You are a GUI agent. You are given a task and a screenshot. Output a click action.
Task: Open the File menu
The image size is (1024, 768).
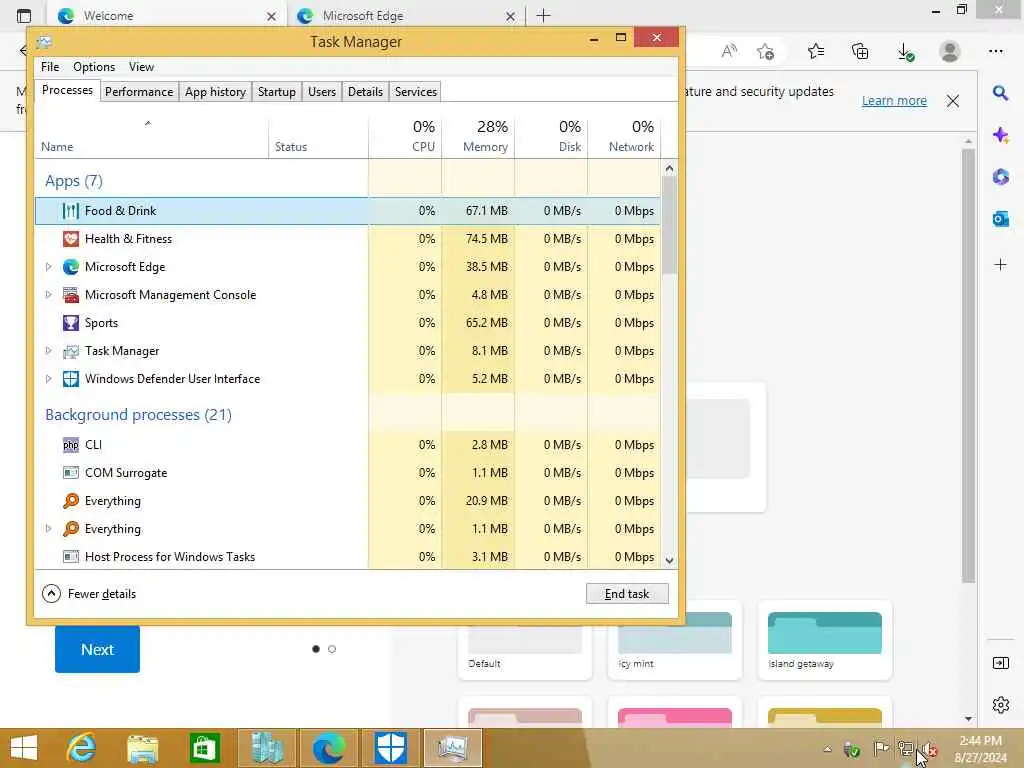point(50,67)
